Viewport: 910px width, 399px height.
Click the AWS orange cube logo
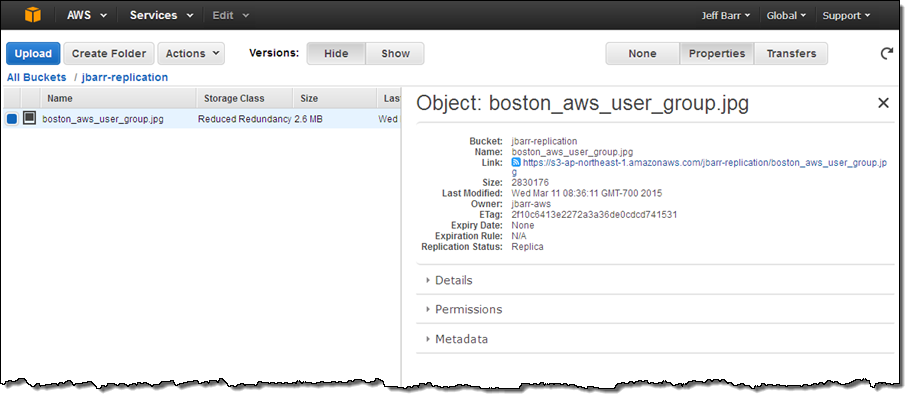click(x=33, y=15)
